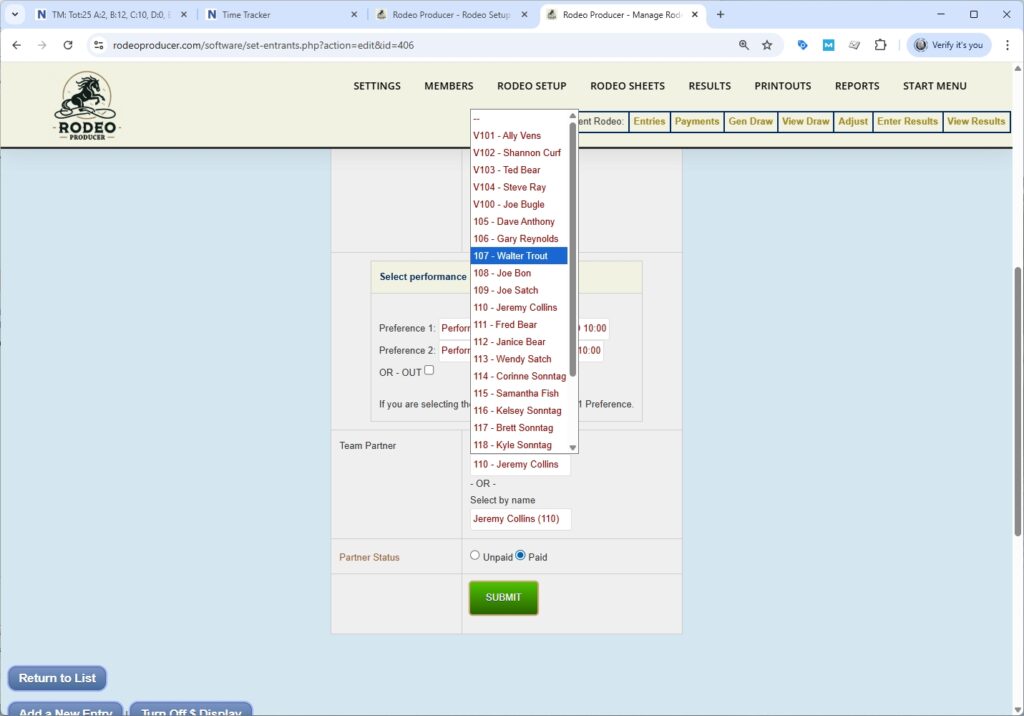
Task: Click the zoom magnifier icon in address bar
Action: [744, 45]
